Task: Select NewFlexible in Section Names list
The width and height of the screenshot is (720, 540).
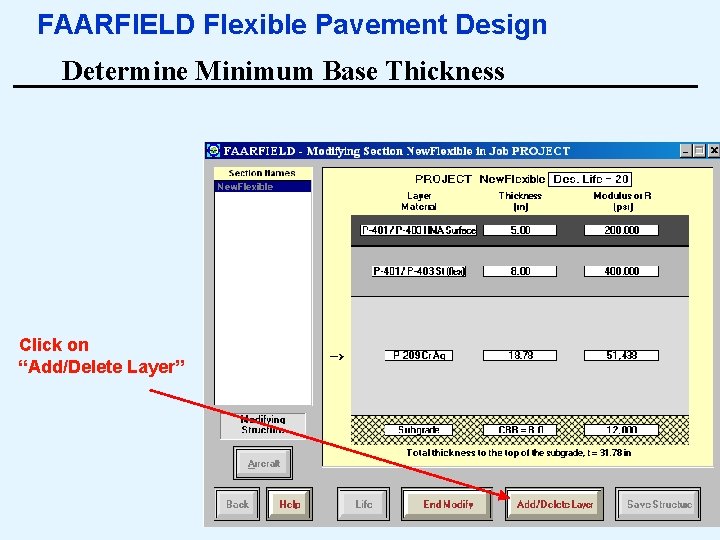Action: 263,186
